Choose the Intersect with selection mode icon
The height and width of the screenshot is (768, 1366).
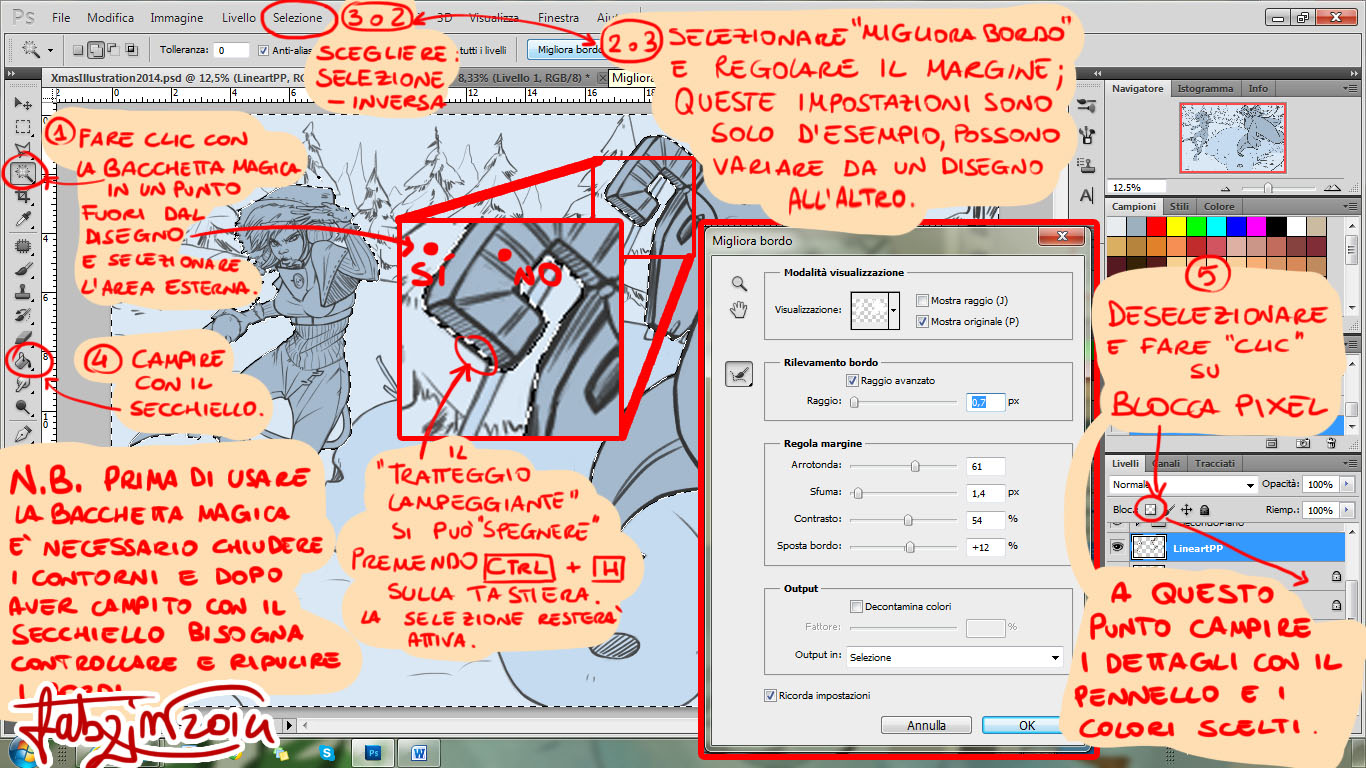coord(130,49)
